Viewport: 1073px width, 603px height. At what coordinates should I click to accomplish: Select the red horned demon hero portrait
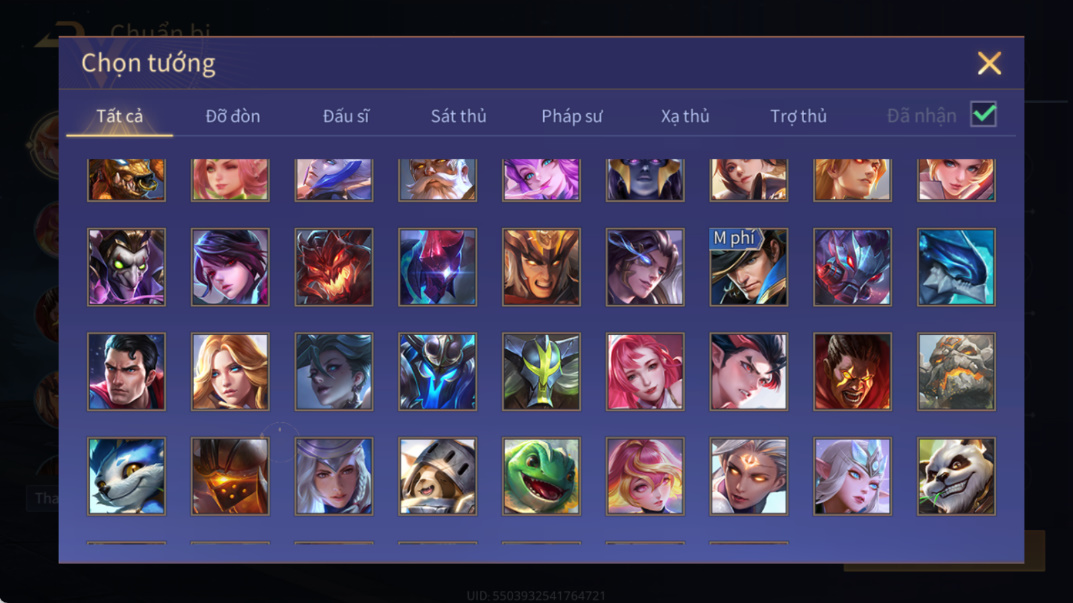[x=334, y=267]
